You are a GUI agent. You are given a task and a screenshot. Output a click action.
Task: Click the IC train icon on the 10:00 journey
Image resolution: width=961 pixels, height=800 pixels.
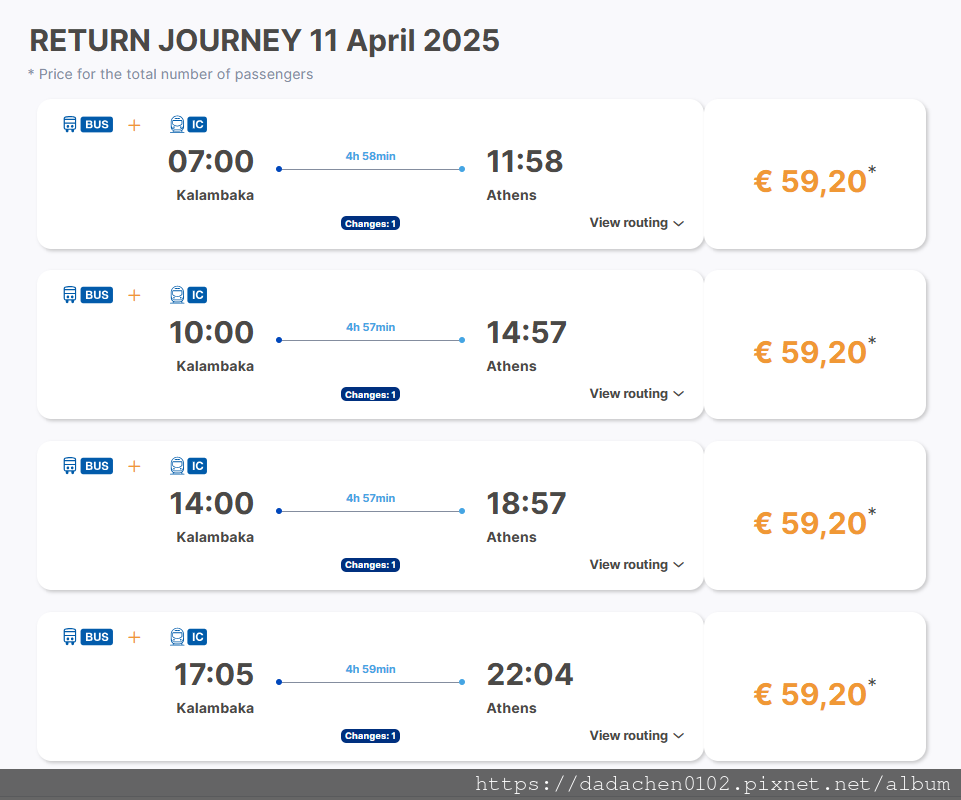[x=188, y=295]
